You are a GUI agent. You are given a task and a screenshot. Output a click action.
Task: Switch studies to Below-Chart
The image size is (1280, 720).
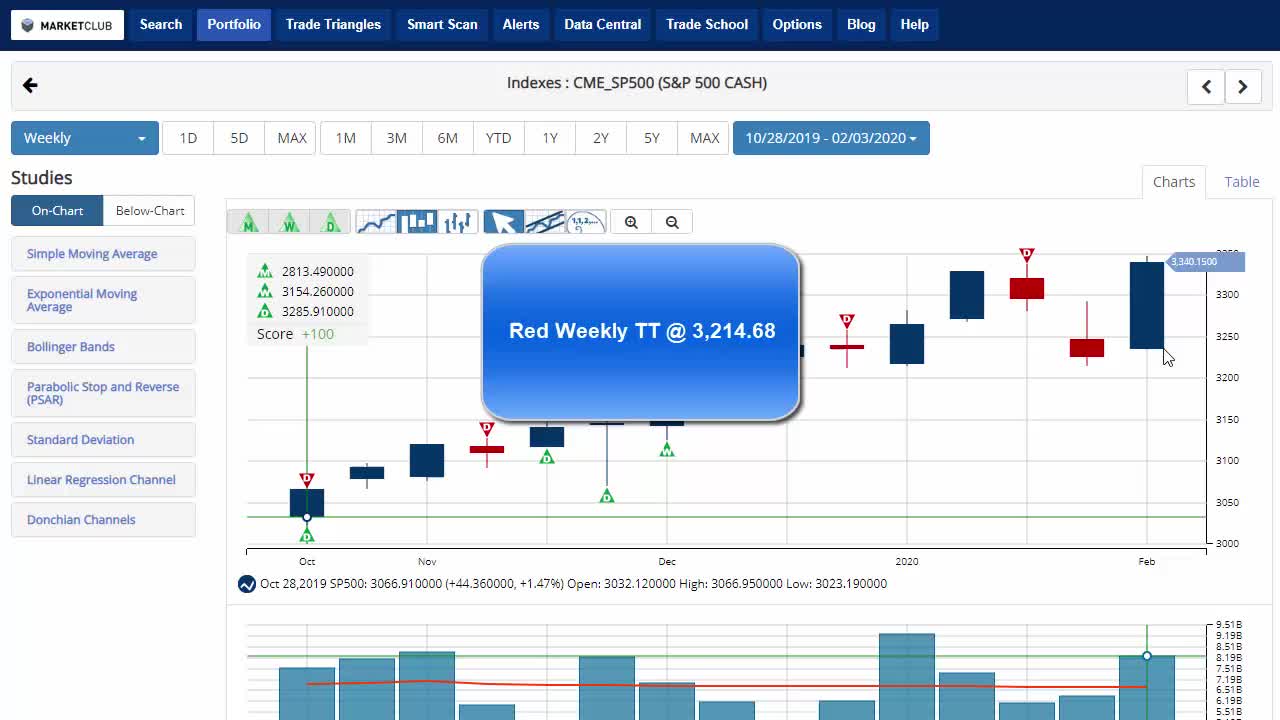(x=150, y=211)
